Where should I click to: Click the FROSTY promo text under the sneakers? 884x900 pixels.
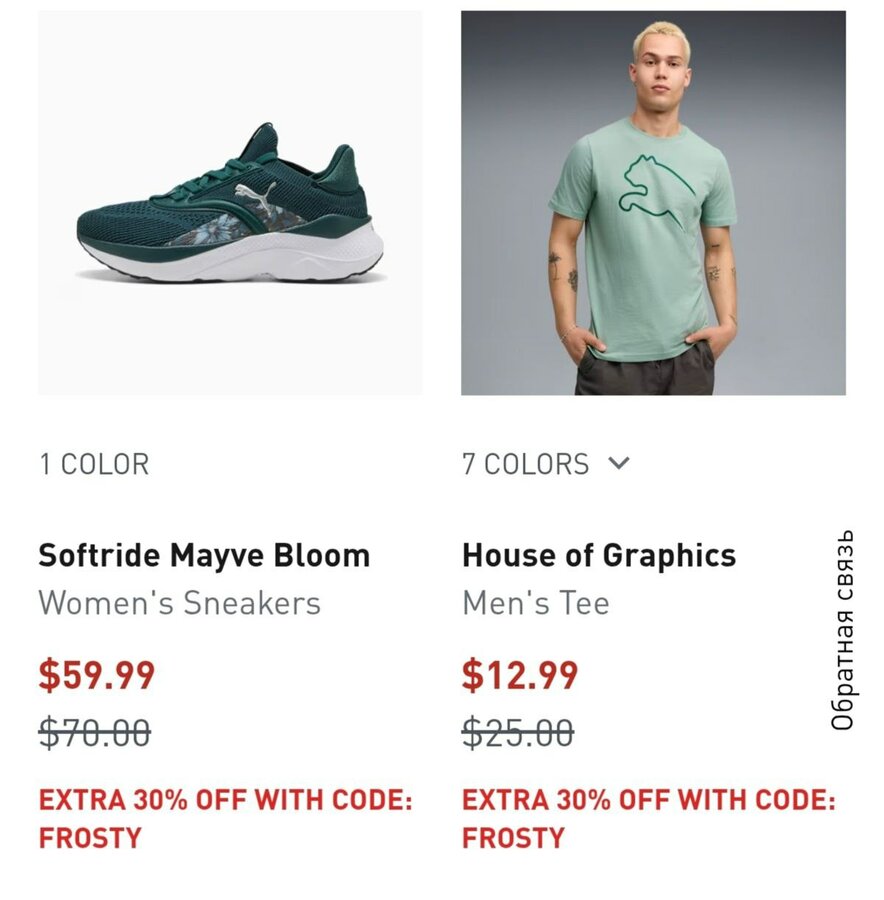coord(91,837)
